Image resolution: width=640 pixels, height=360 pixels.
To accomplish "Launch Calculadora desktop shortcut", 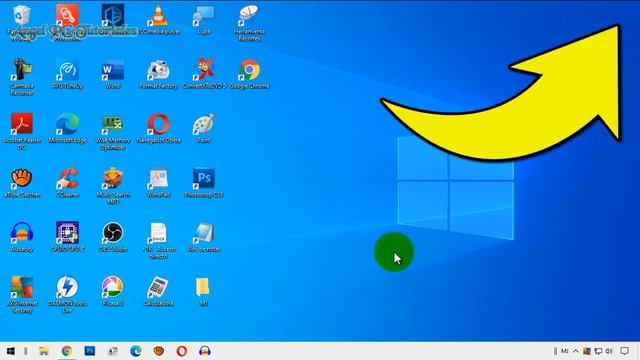I will (158, 287).
